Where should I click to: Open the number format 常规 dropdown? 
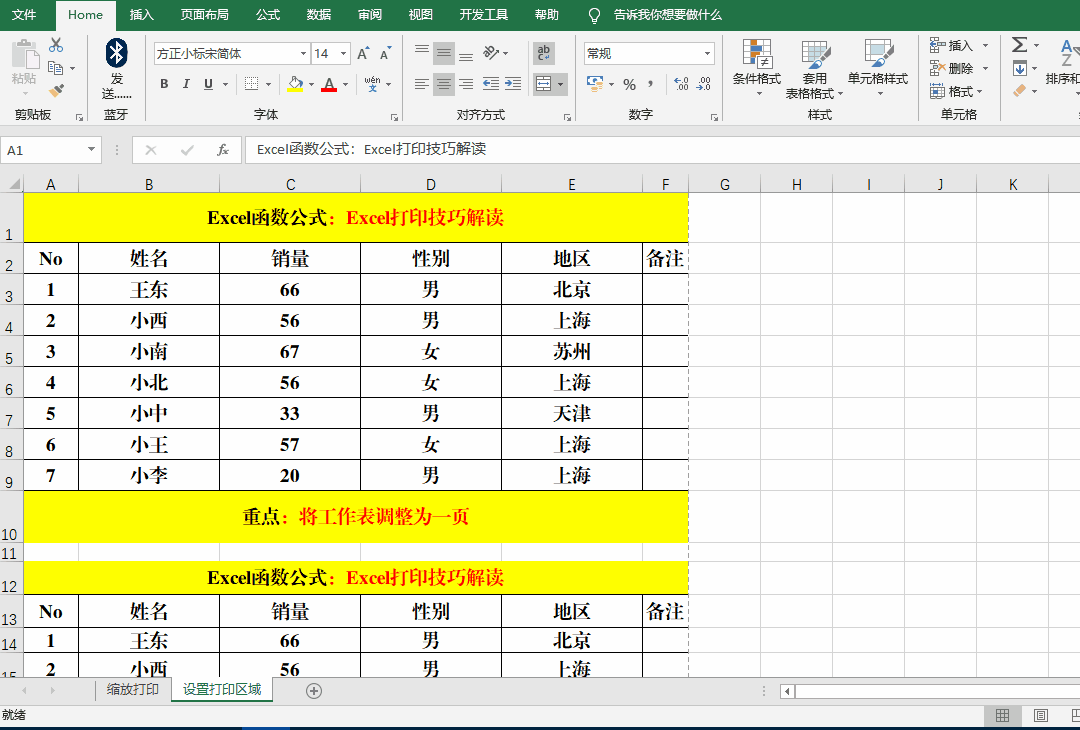(707, 53)
